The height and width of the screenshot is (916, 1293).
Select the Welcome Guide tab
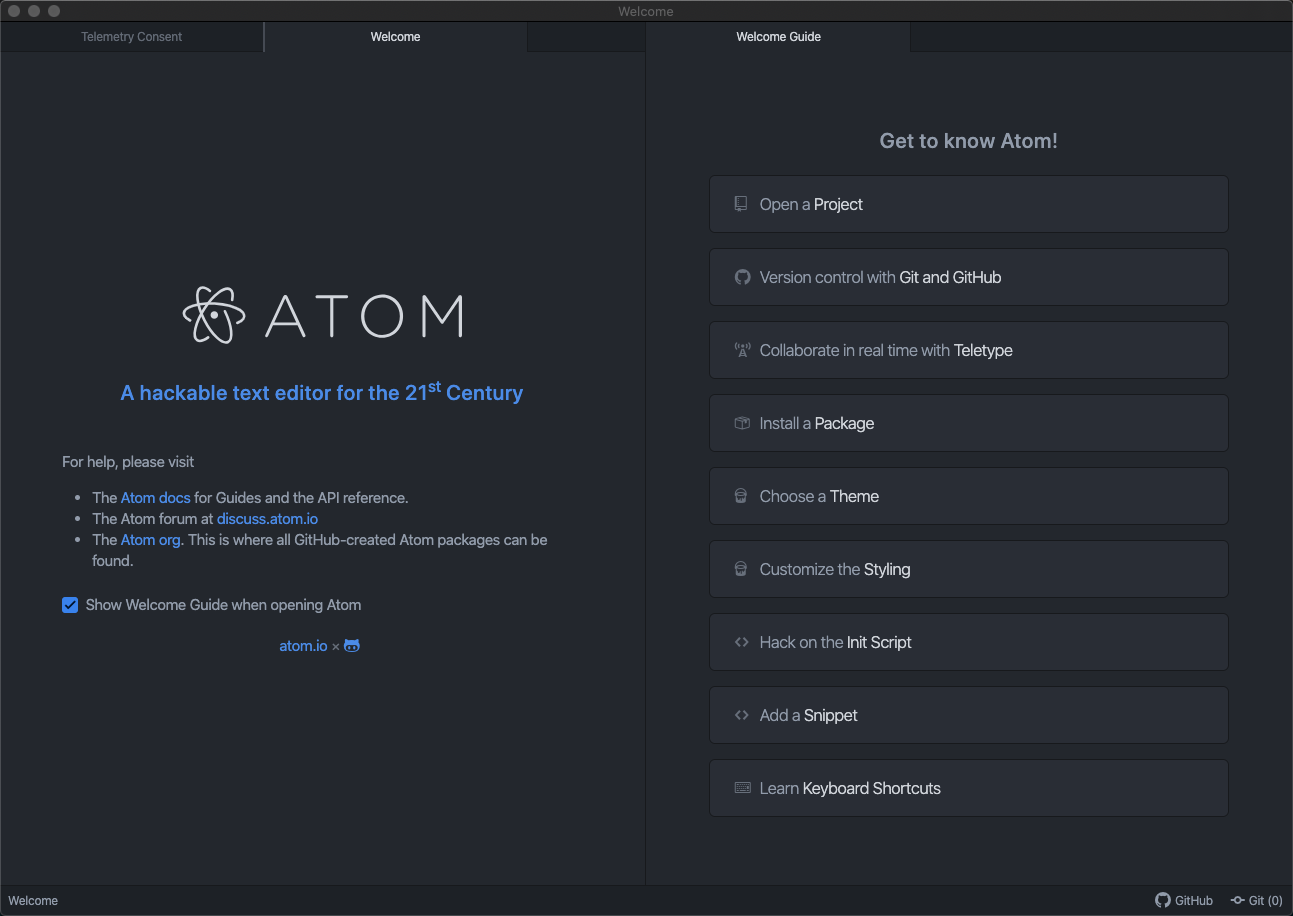click(778, 37)
